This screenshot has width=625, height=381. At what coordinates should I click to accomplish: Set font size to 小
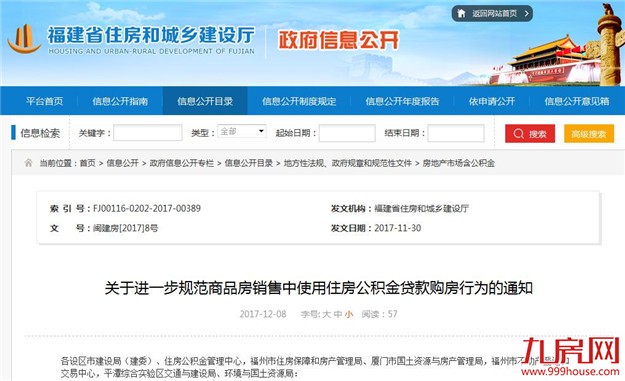click(349, 314)
